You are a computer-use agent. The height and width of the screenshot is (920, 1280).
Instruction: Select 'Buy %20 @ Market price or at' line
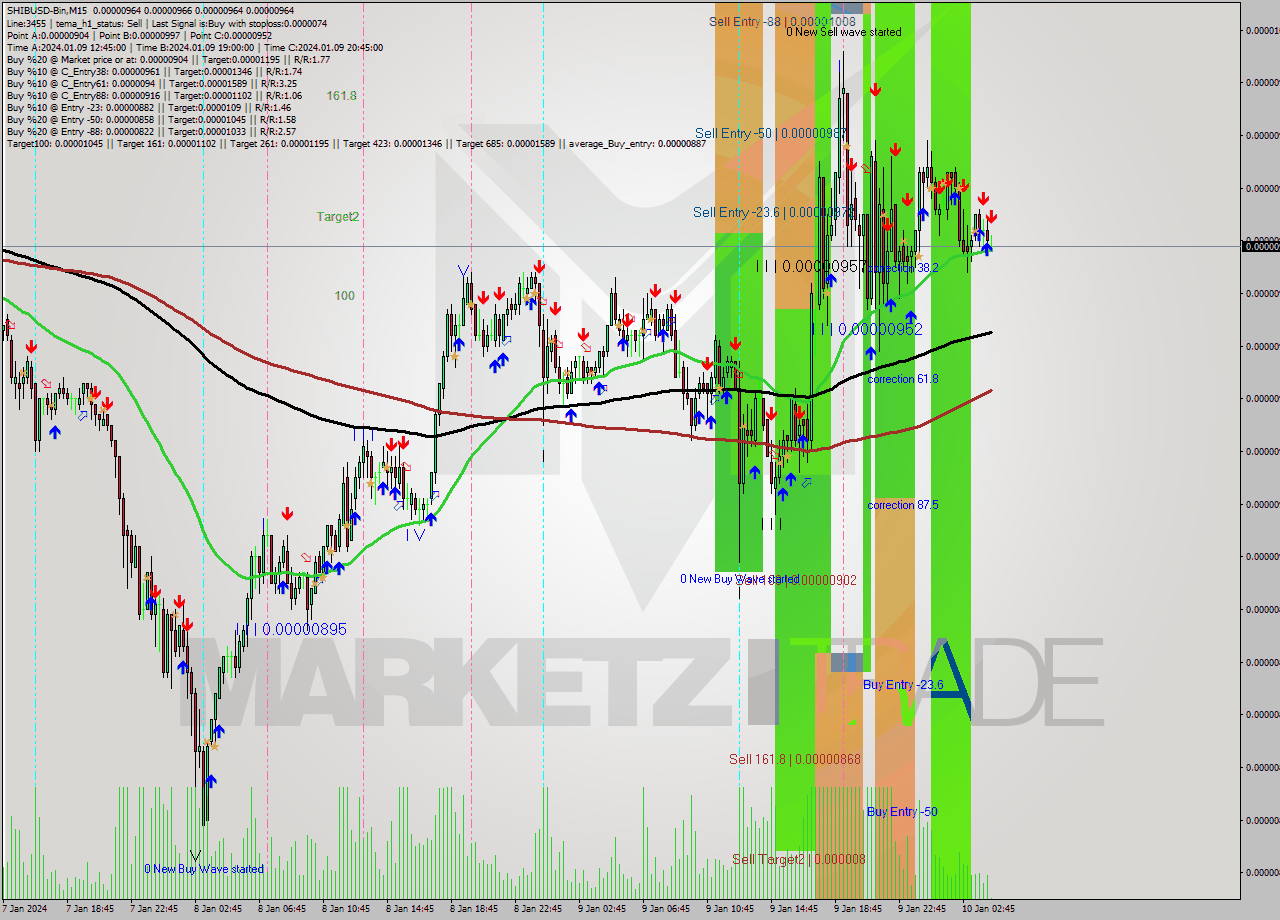(x=167, y=59)
